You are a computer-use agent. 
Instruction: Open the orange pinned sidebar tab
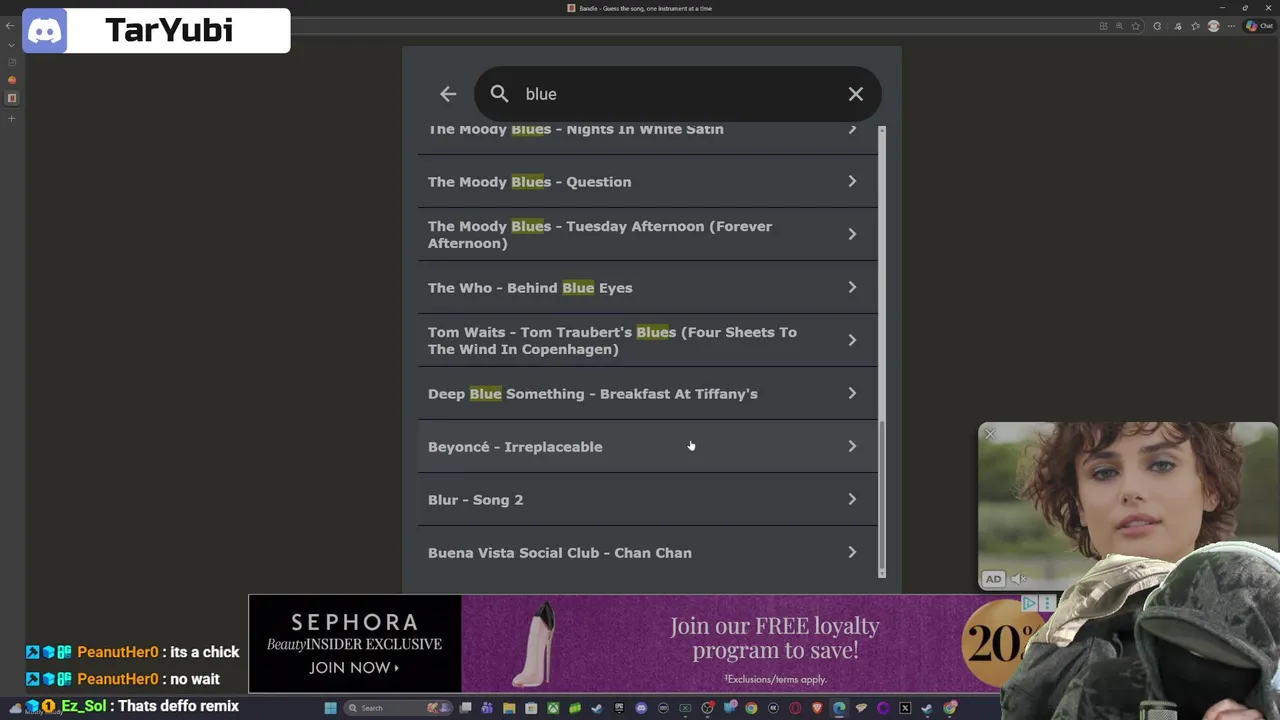[11, 80]
